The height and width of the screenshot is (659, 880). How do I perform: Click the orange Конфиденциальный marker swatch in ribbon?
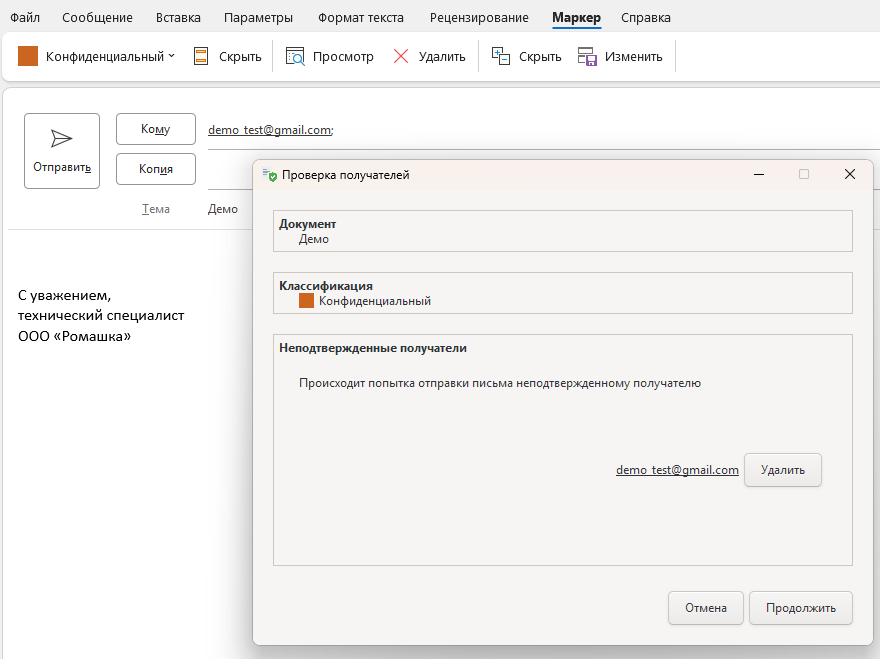28,56
